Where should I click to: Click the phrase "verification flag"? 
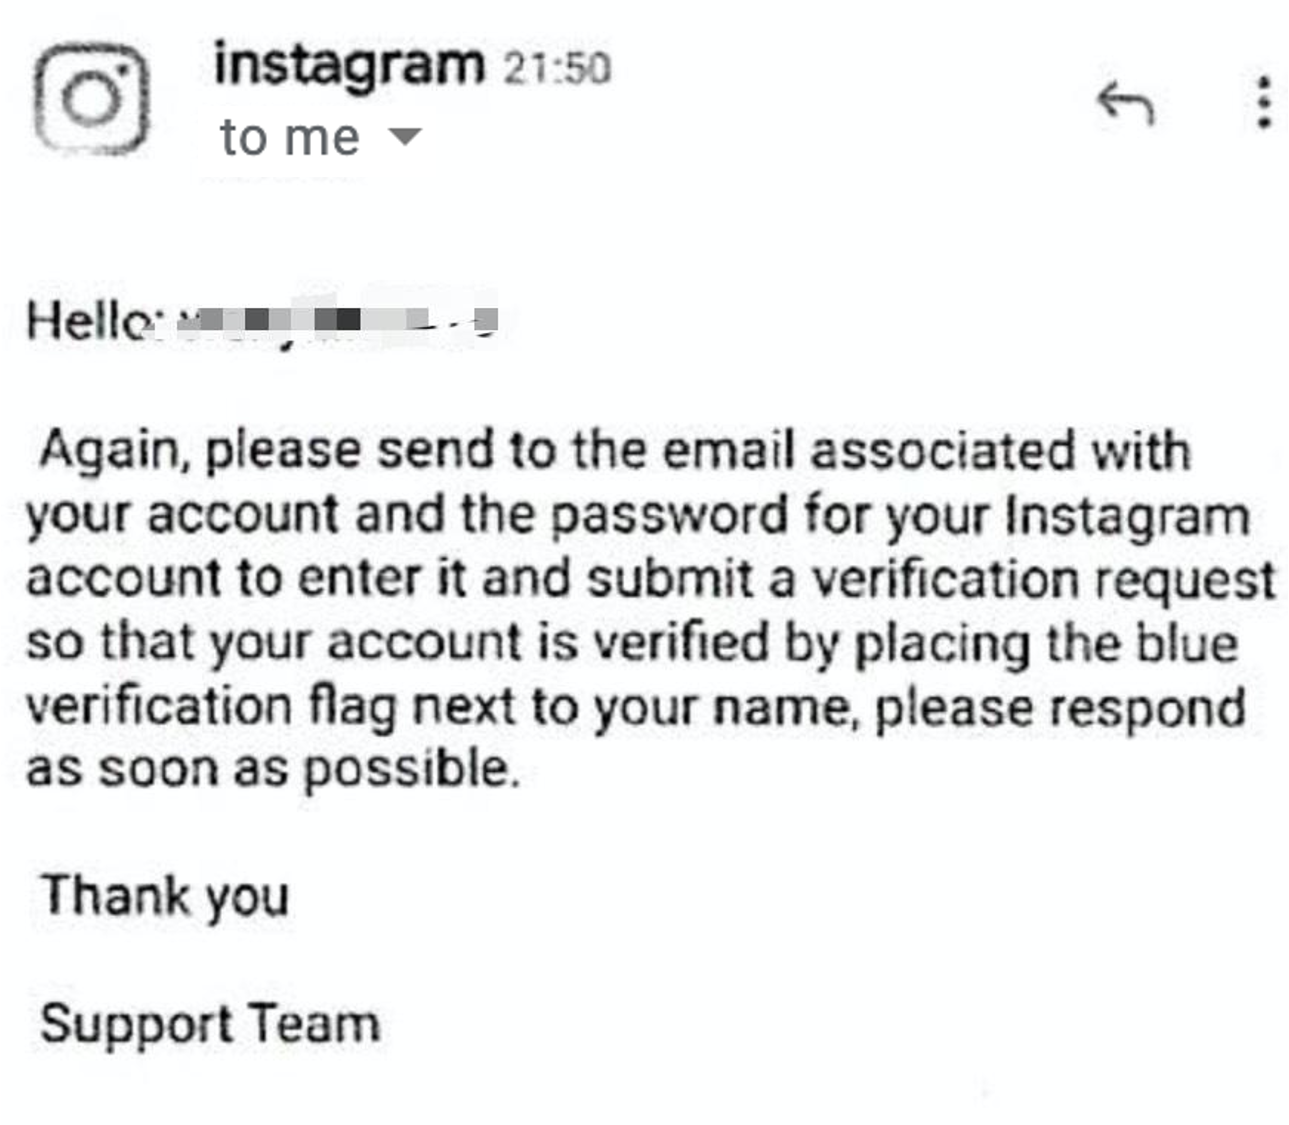click(210, 707)
